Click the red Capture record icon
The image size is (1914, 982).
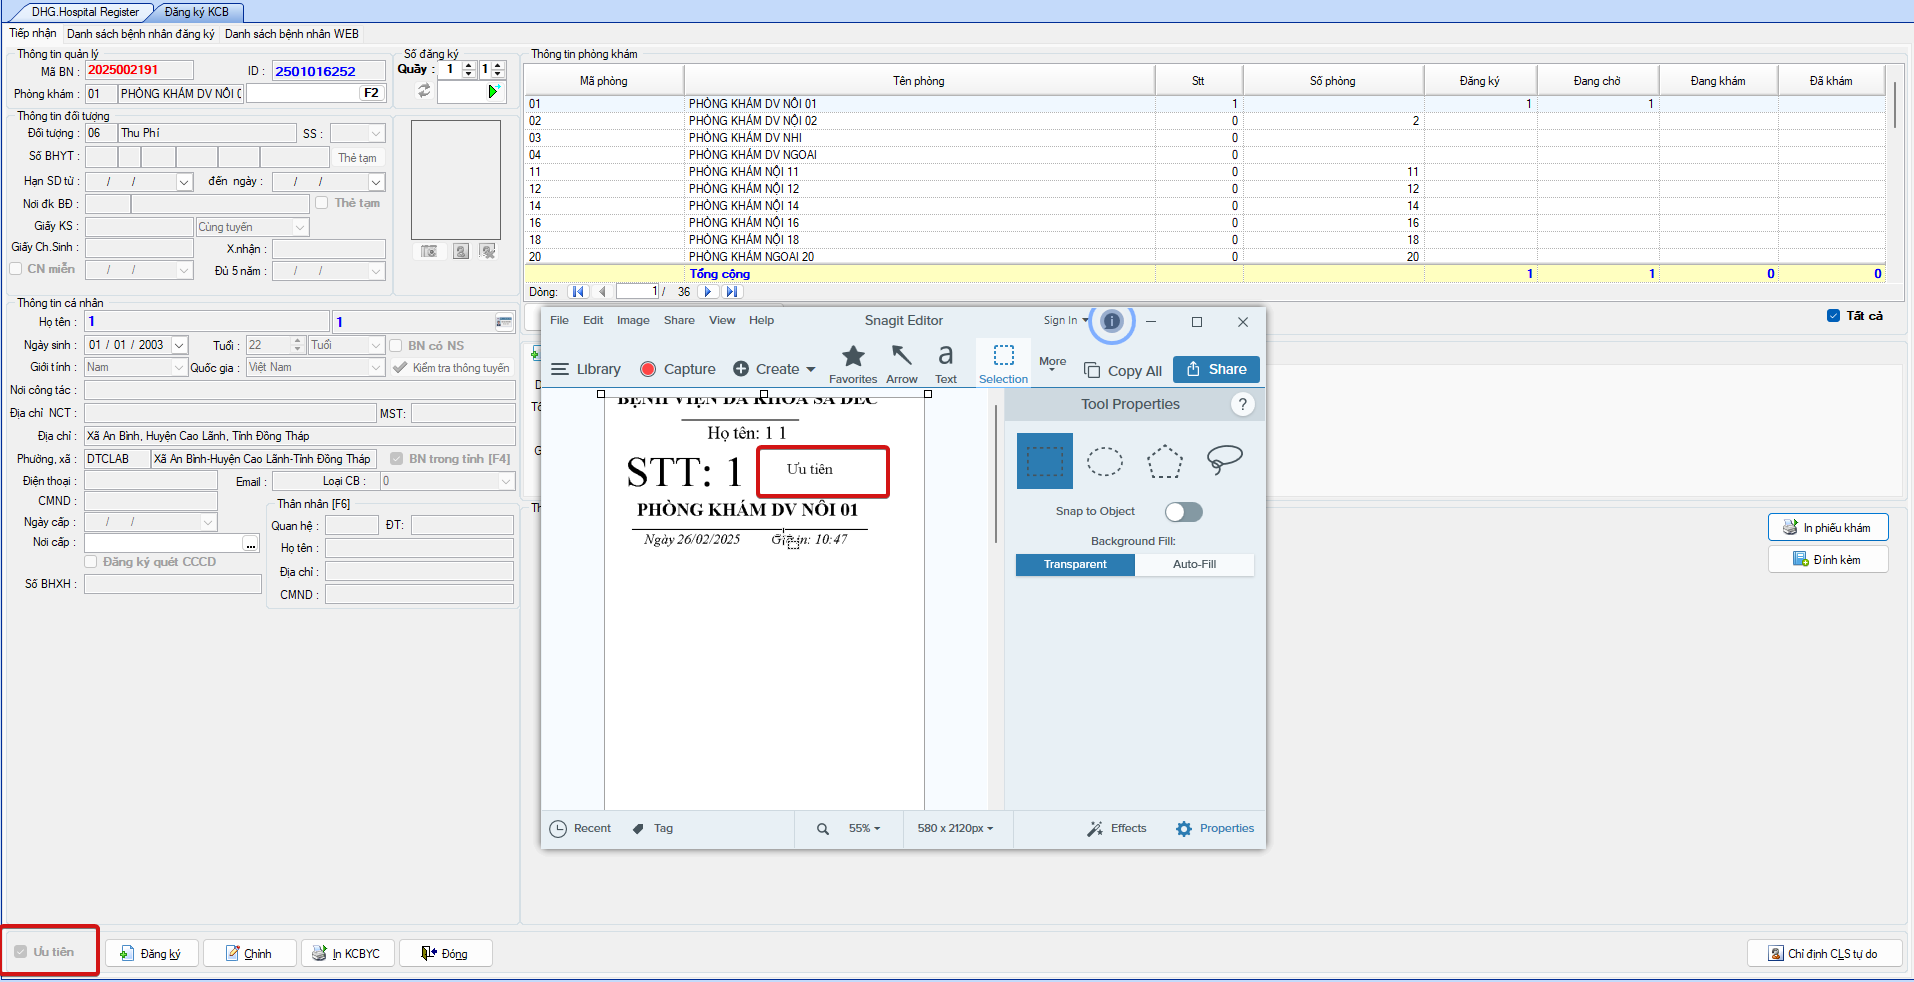(x=648, y=369)
